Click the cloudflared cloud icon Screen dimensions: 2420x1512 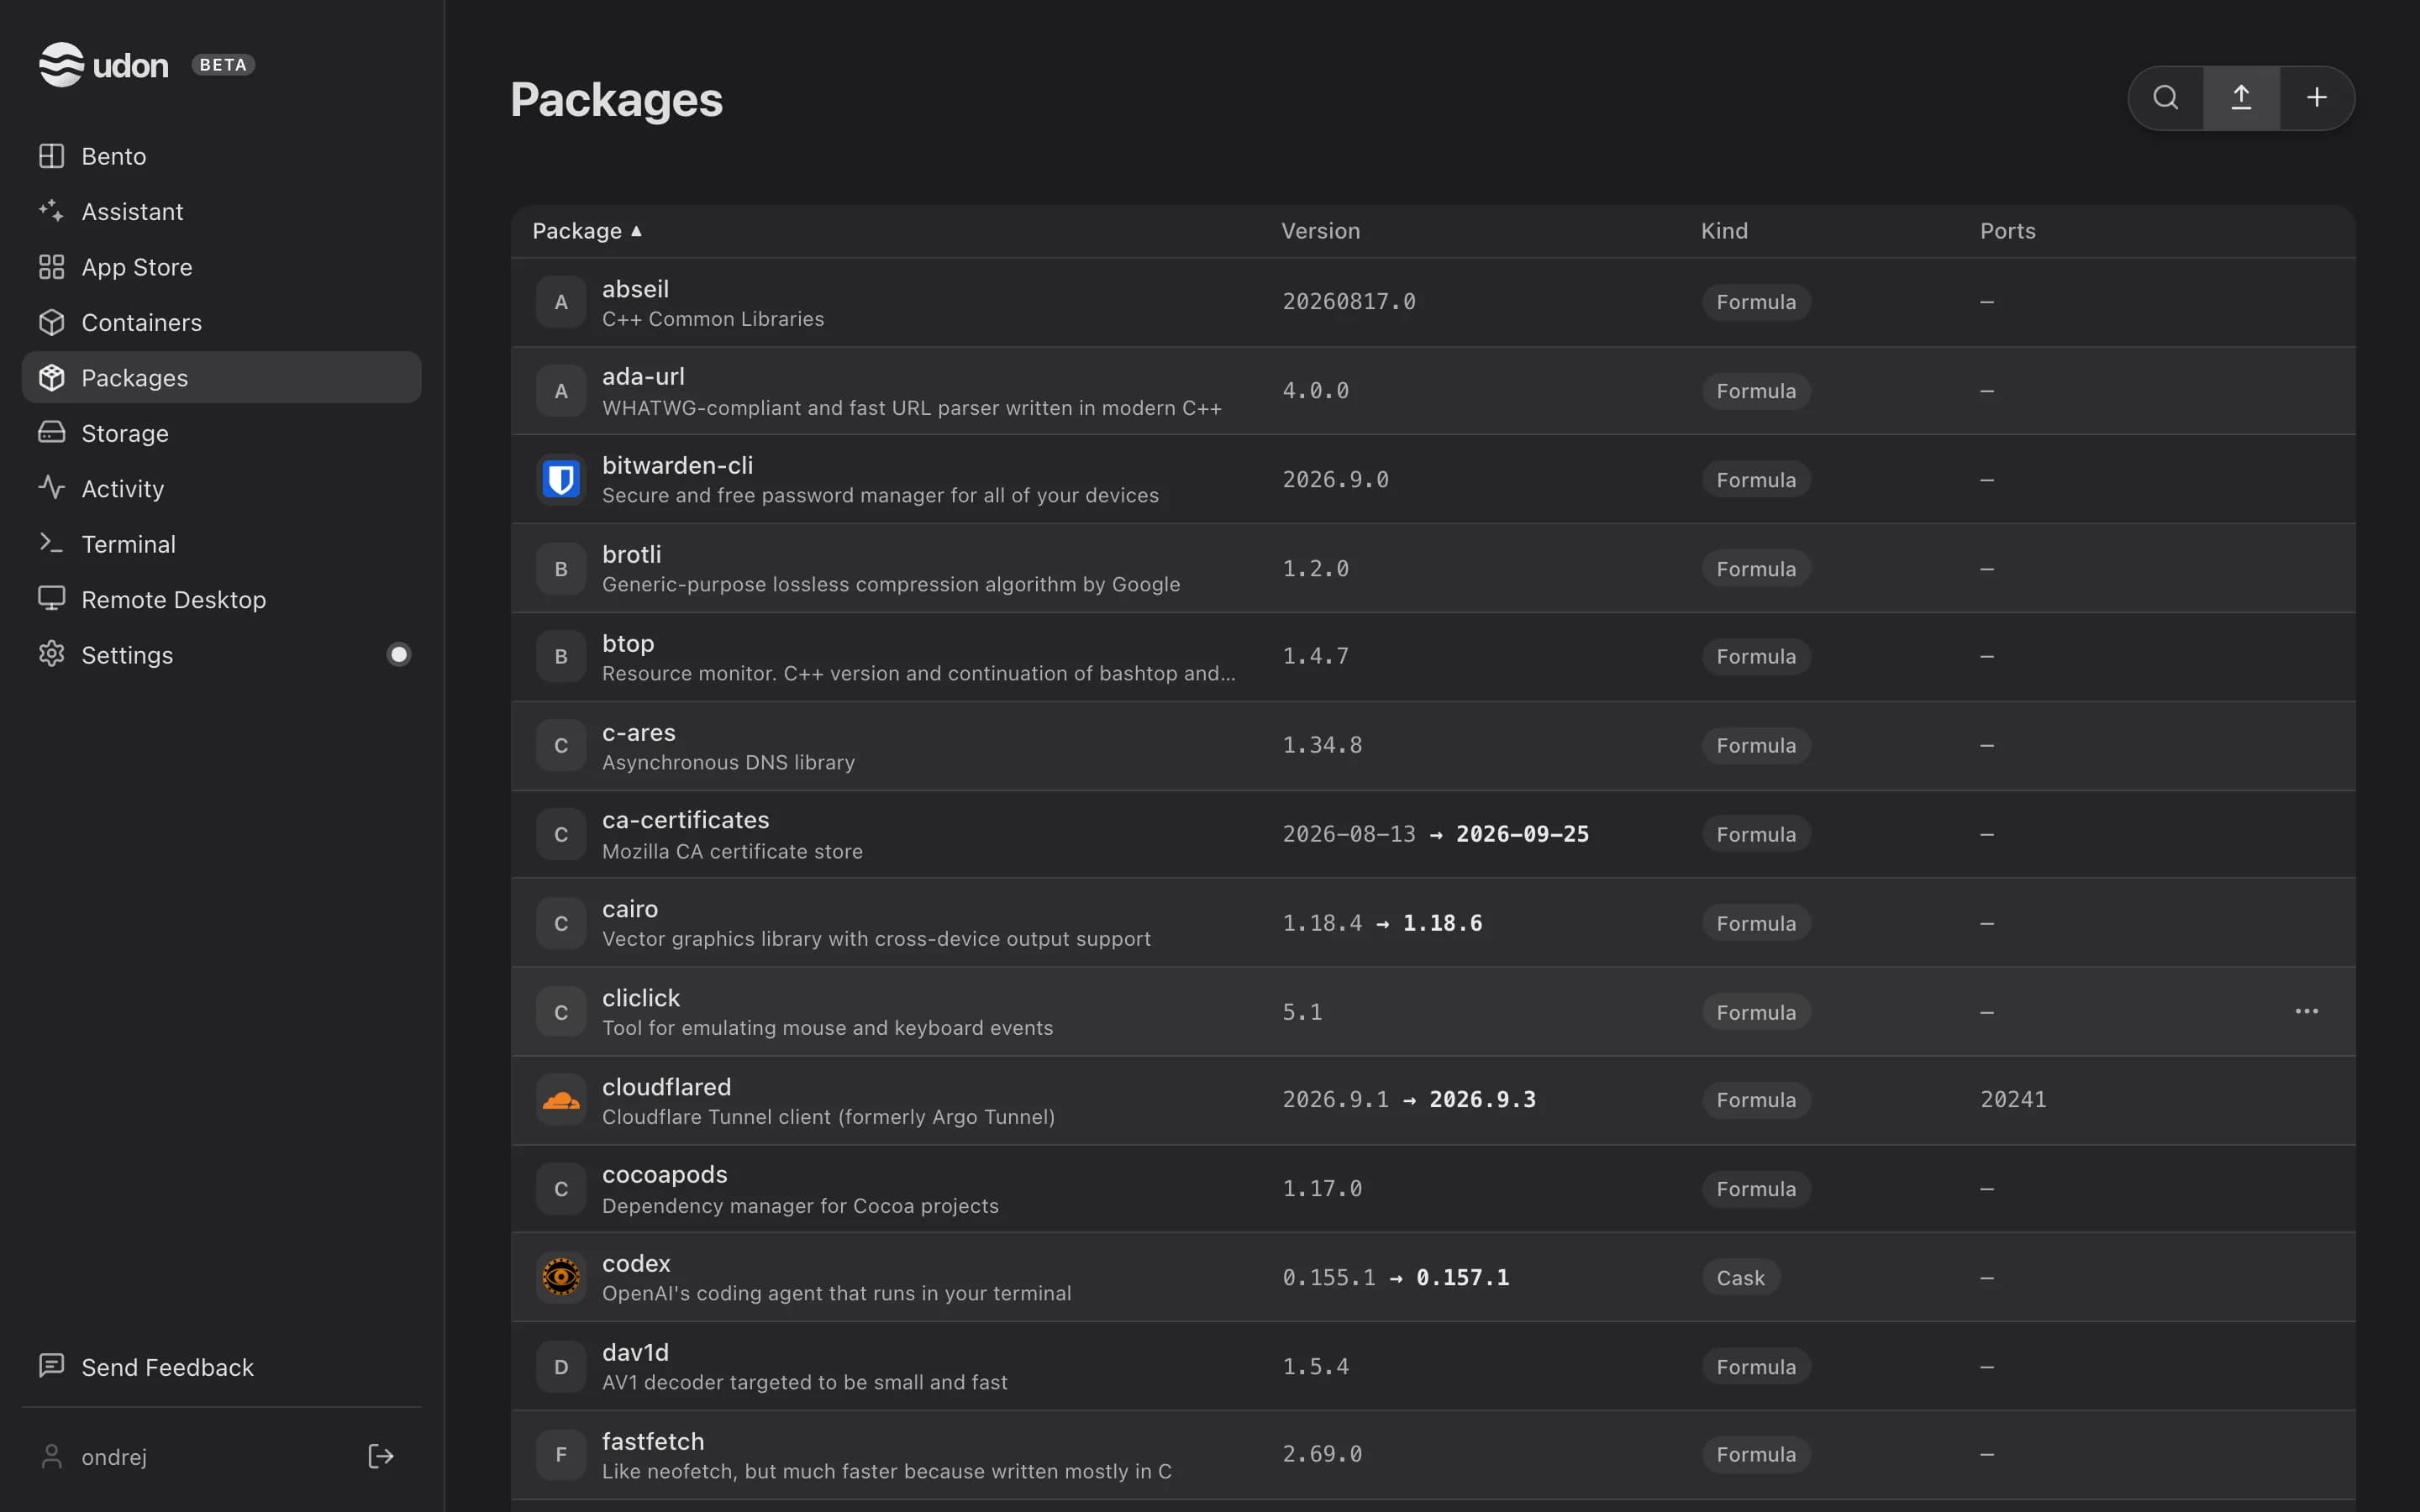coord(561,1100)
